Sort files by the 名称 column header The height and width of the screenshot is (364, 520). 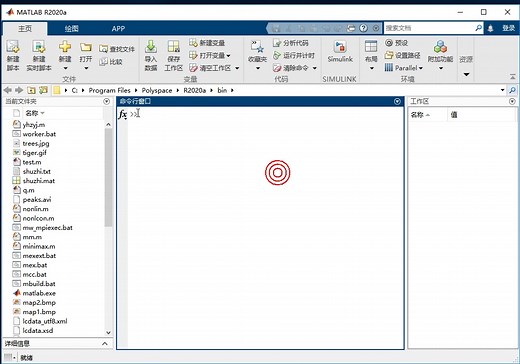(35, 113)
